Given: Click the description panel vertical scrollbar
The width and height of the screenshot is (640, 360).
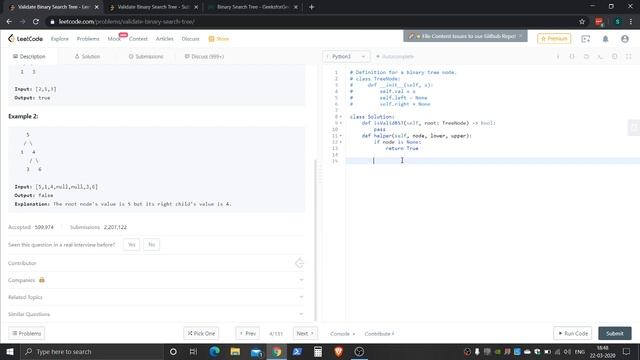Looking at the screenshot, I should point(315,240).
